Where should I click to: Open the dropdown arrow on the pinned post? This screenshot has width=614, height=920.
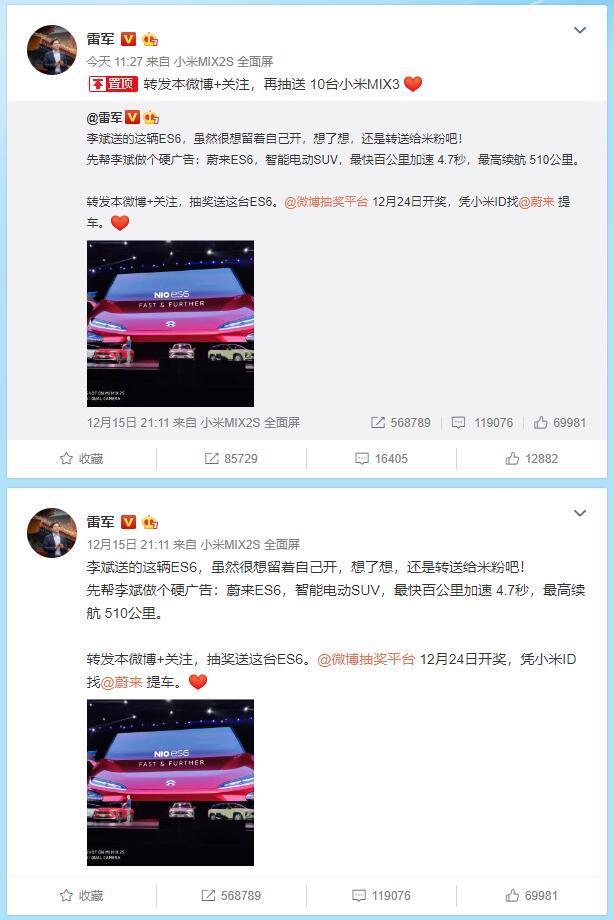click(x=579, y=31)
